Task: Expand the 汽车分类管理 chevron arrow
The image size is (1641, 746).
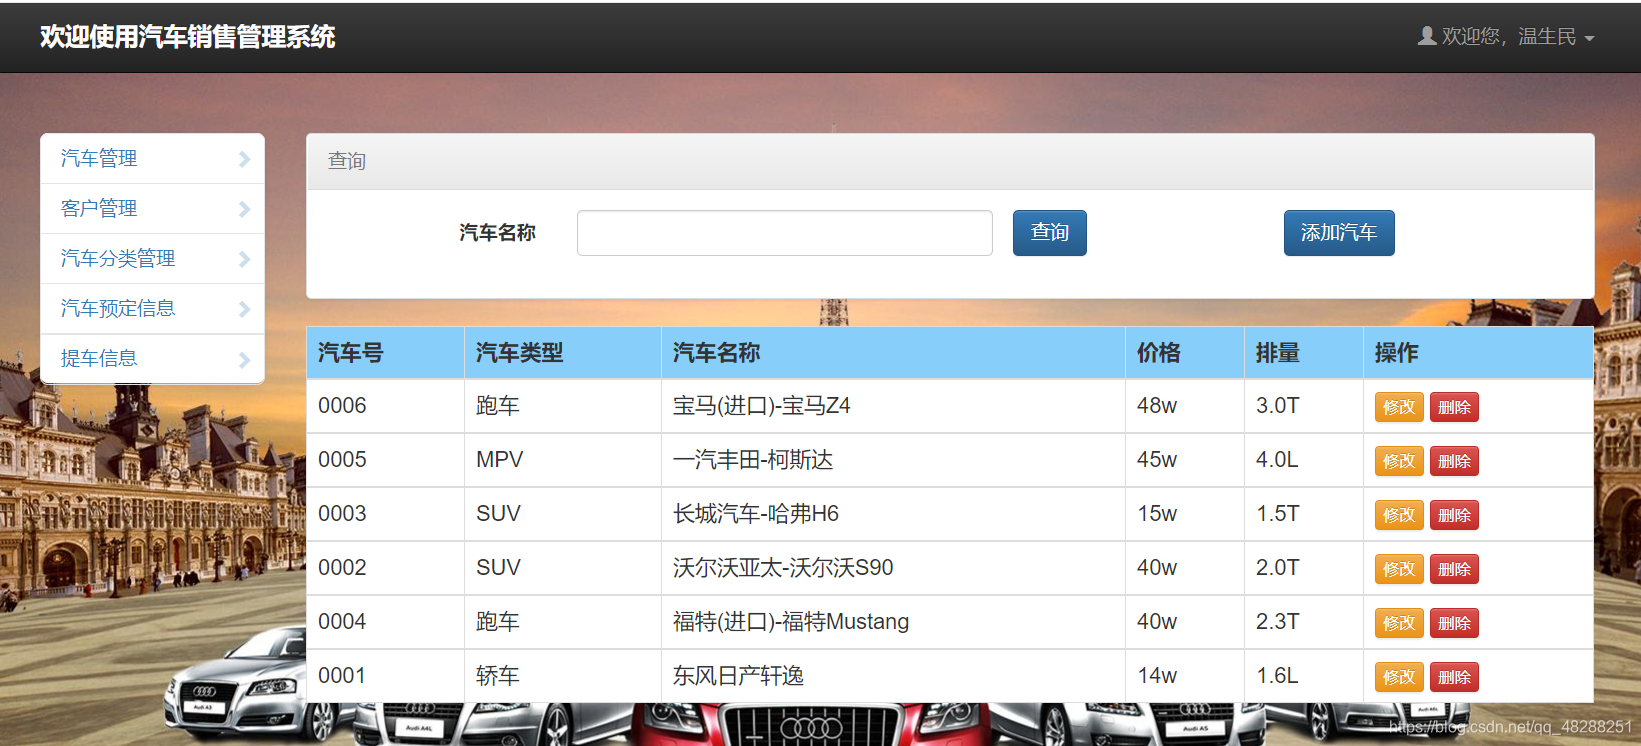Action: coord(244,259)
